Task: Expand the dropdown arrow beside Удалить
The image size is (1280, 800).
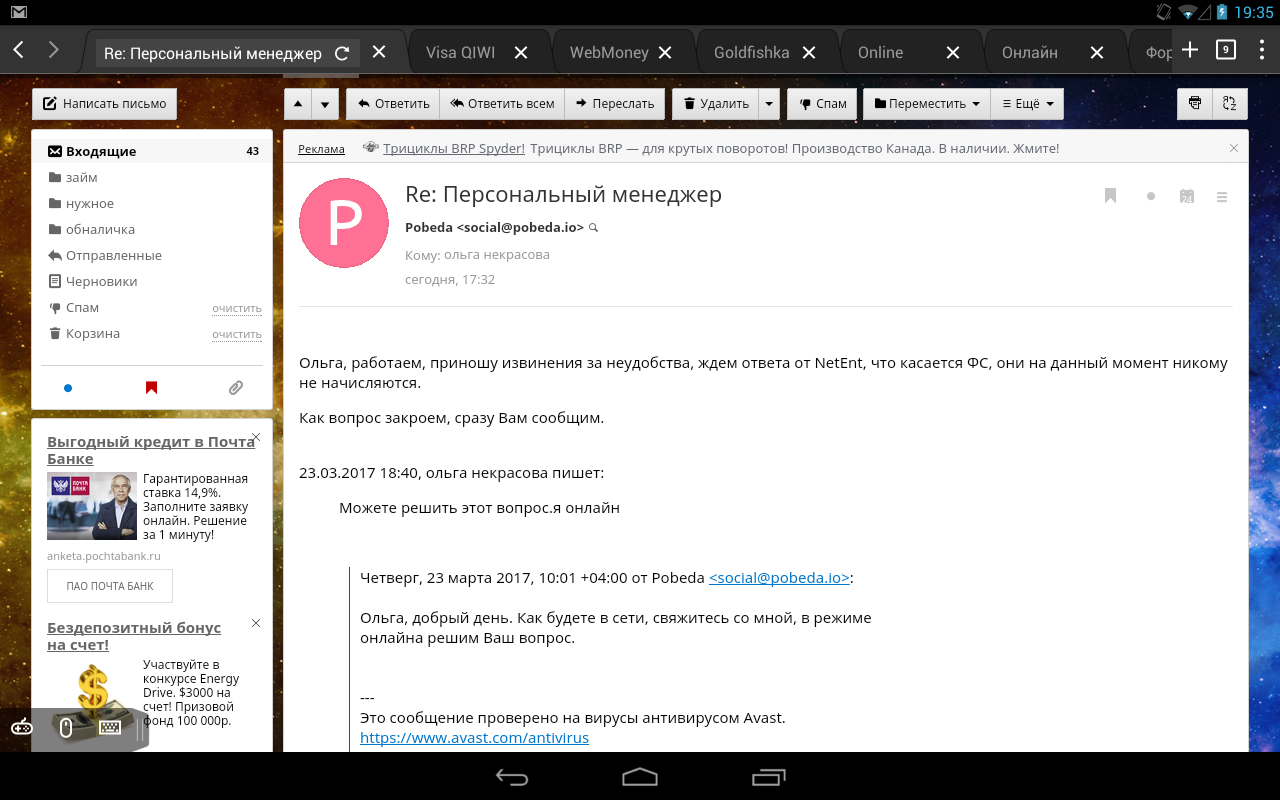Action: pyautogui.click(x=769, y=104)
